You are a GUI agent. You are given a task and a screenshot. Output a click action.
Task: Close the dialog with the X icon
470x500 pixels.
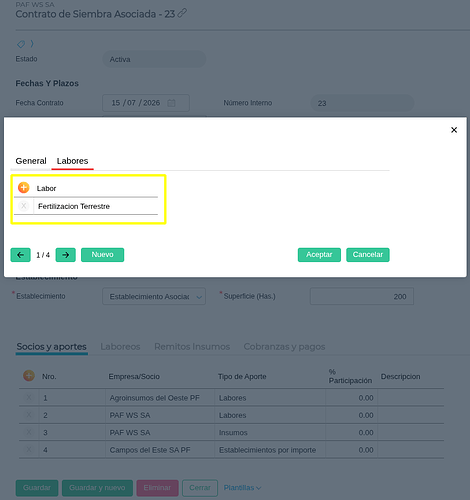tap(454, 130)
